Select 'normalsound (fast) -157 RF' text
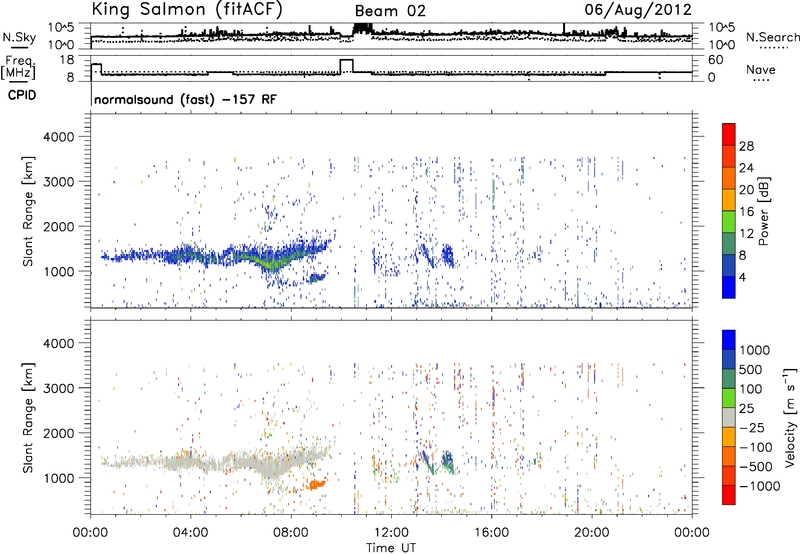The height and width of the screenshot is (554, 800). pyautogui.click(x=186, y=99)
